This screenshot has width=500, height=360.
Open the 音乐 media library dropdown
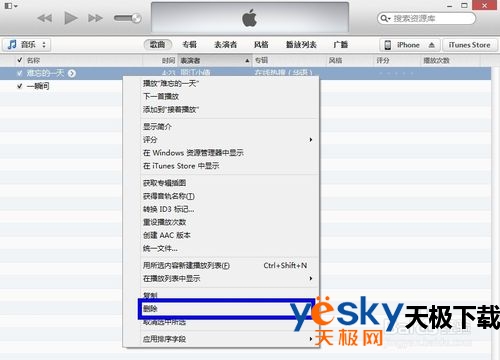tap(27, 44)
